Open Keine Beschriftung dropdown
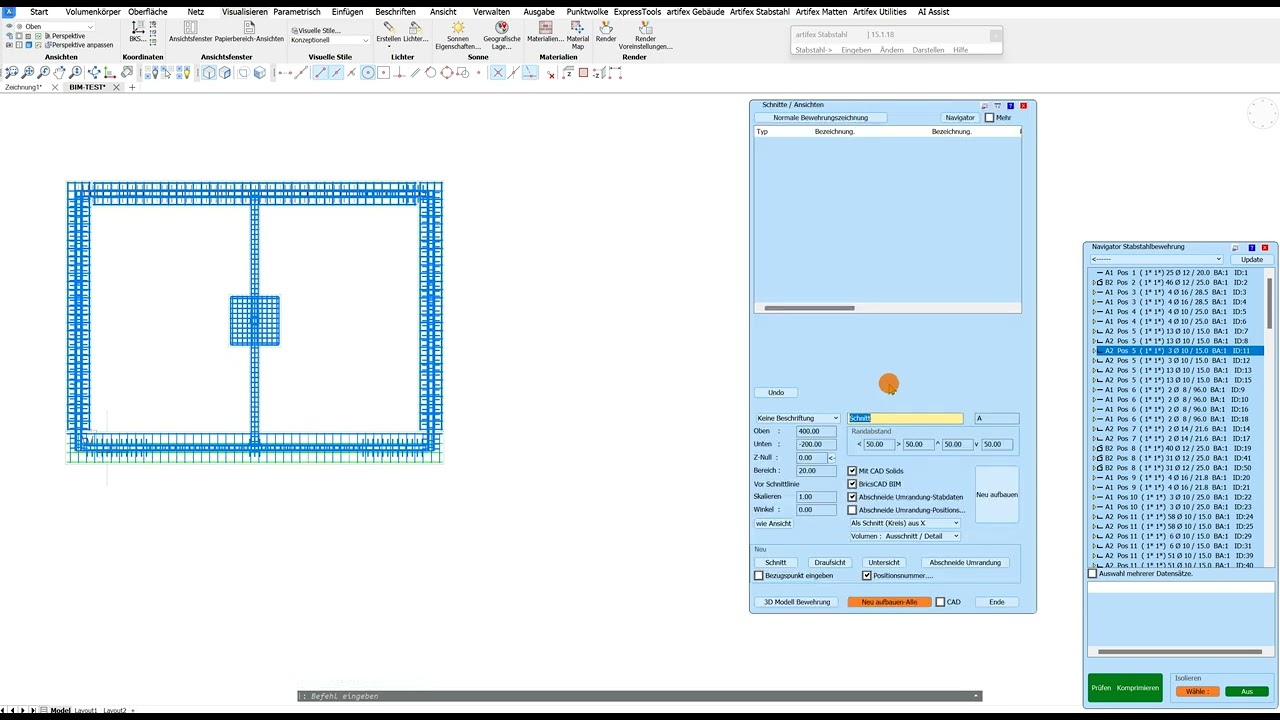 point(797,418)
